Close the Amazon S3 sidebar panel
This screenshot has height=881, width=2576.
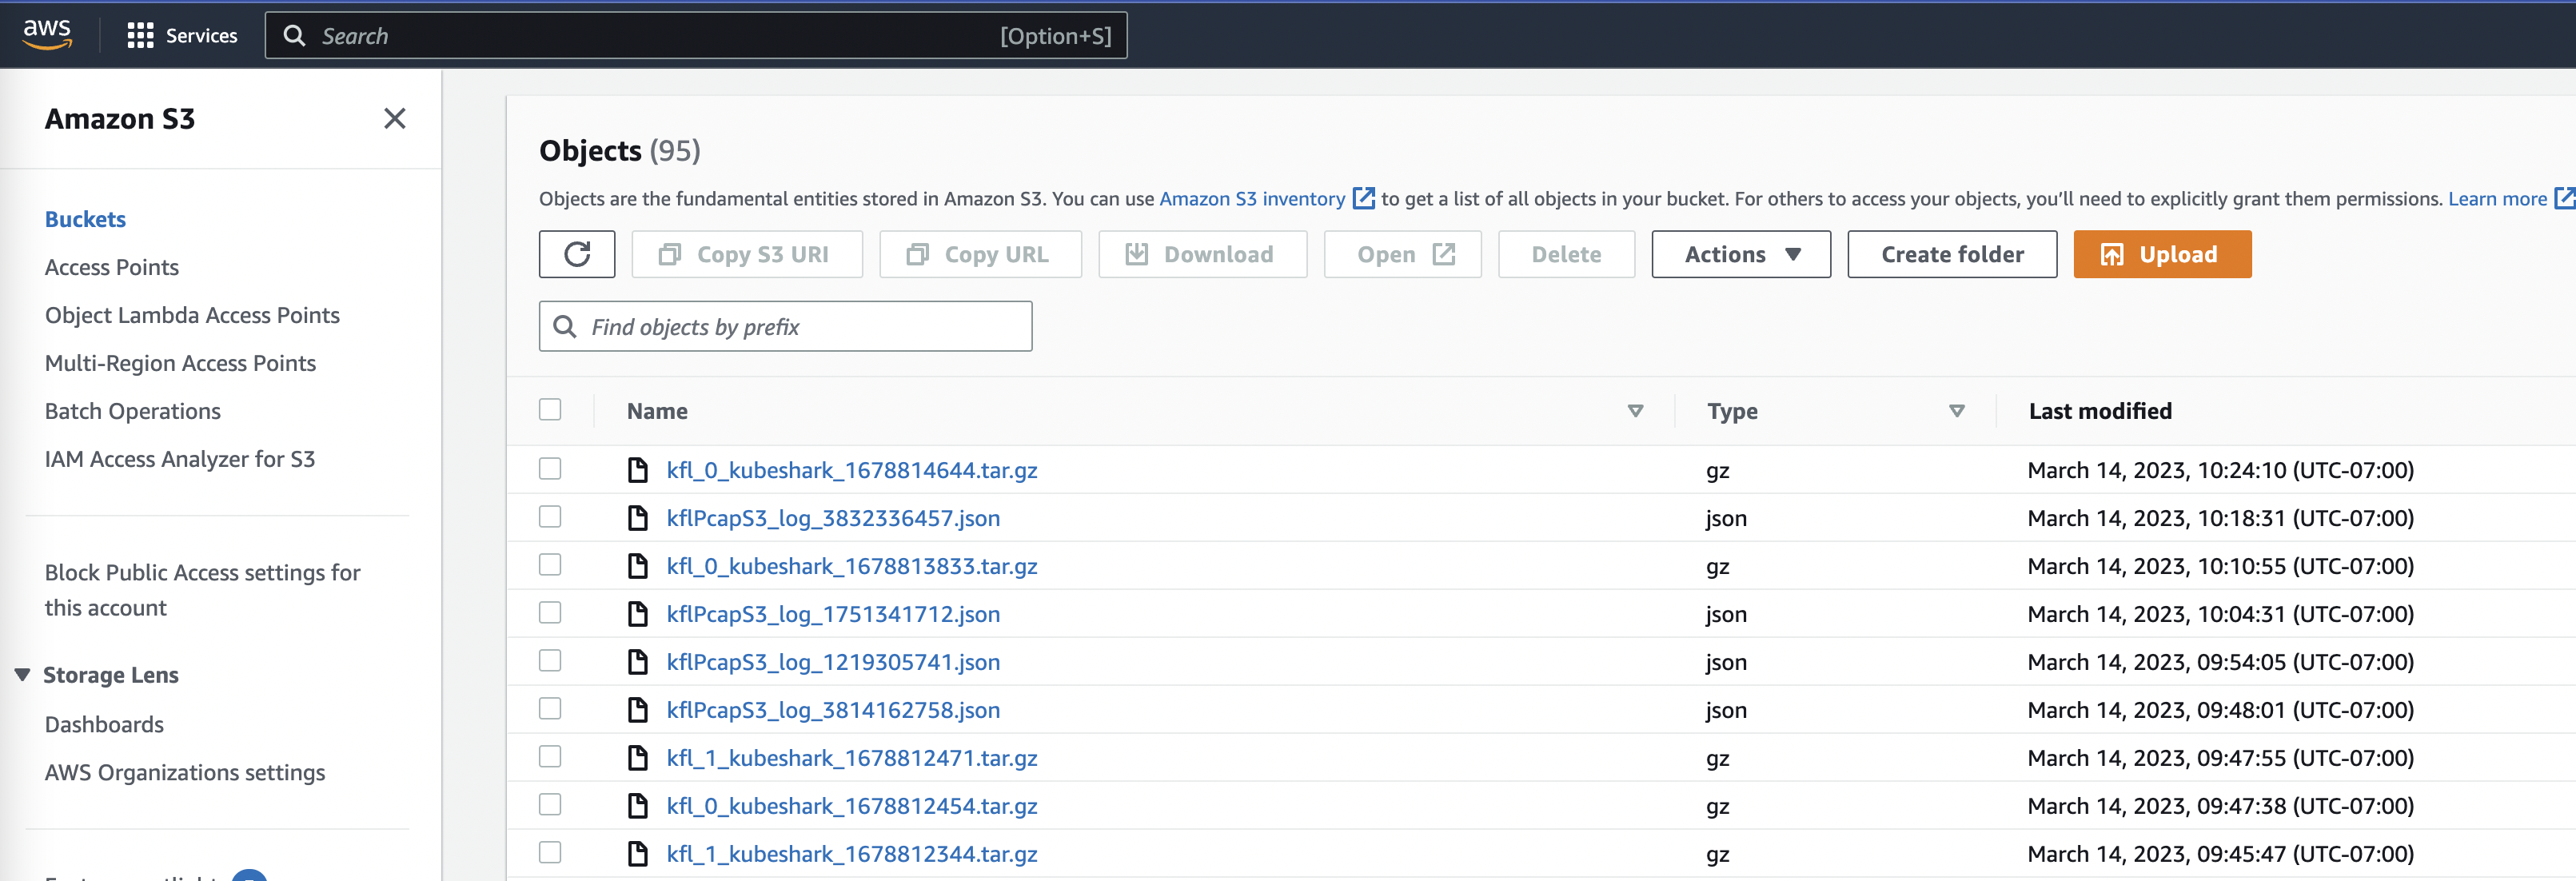tap(394, 119)
